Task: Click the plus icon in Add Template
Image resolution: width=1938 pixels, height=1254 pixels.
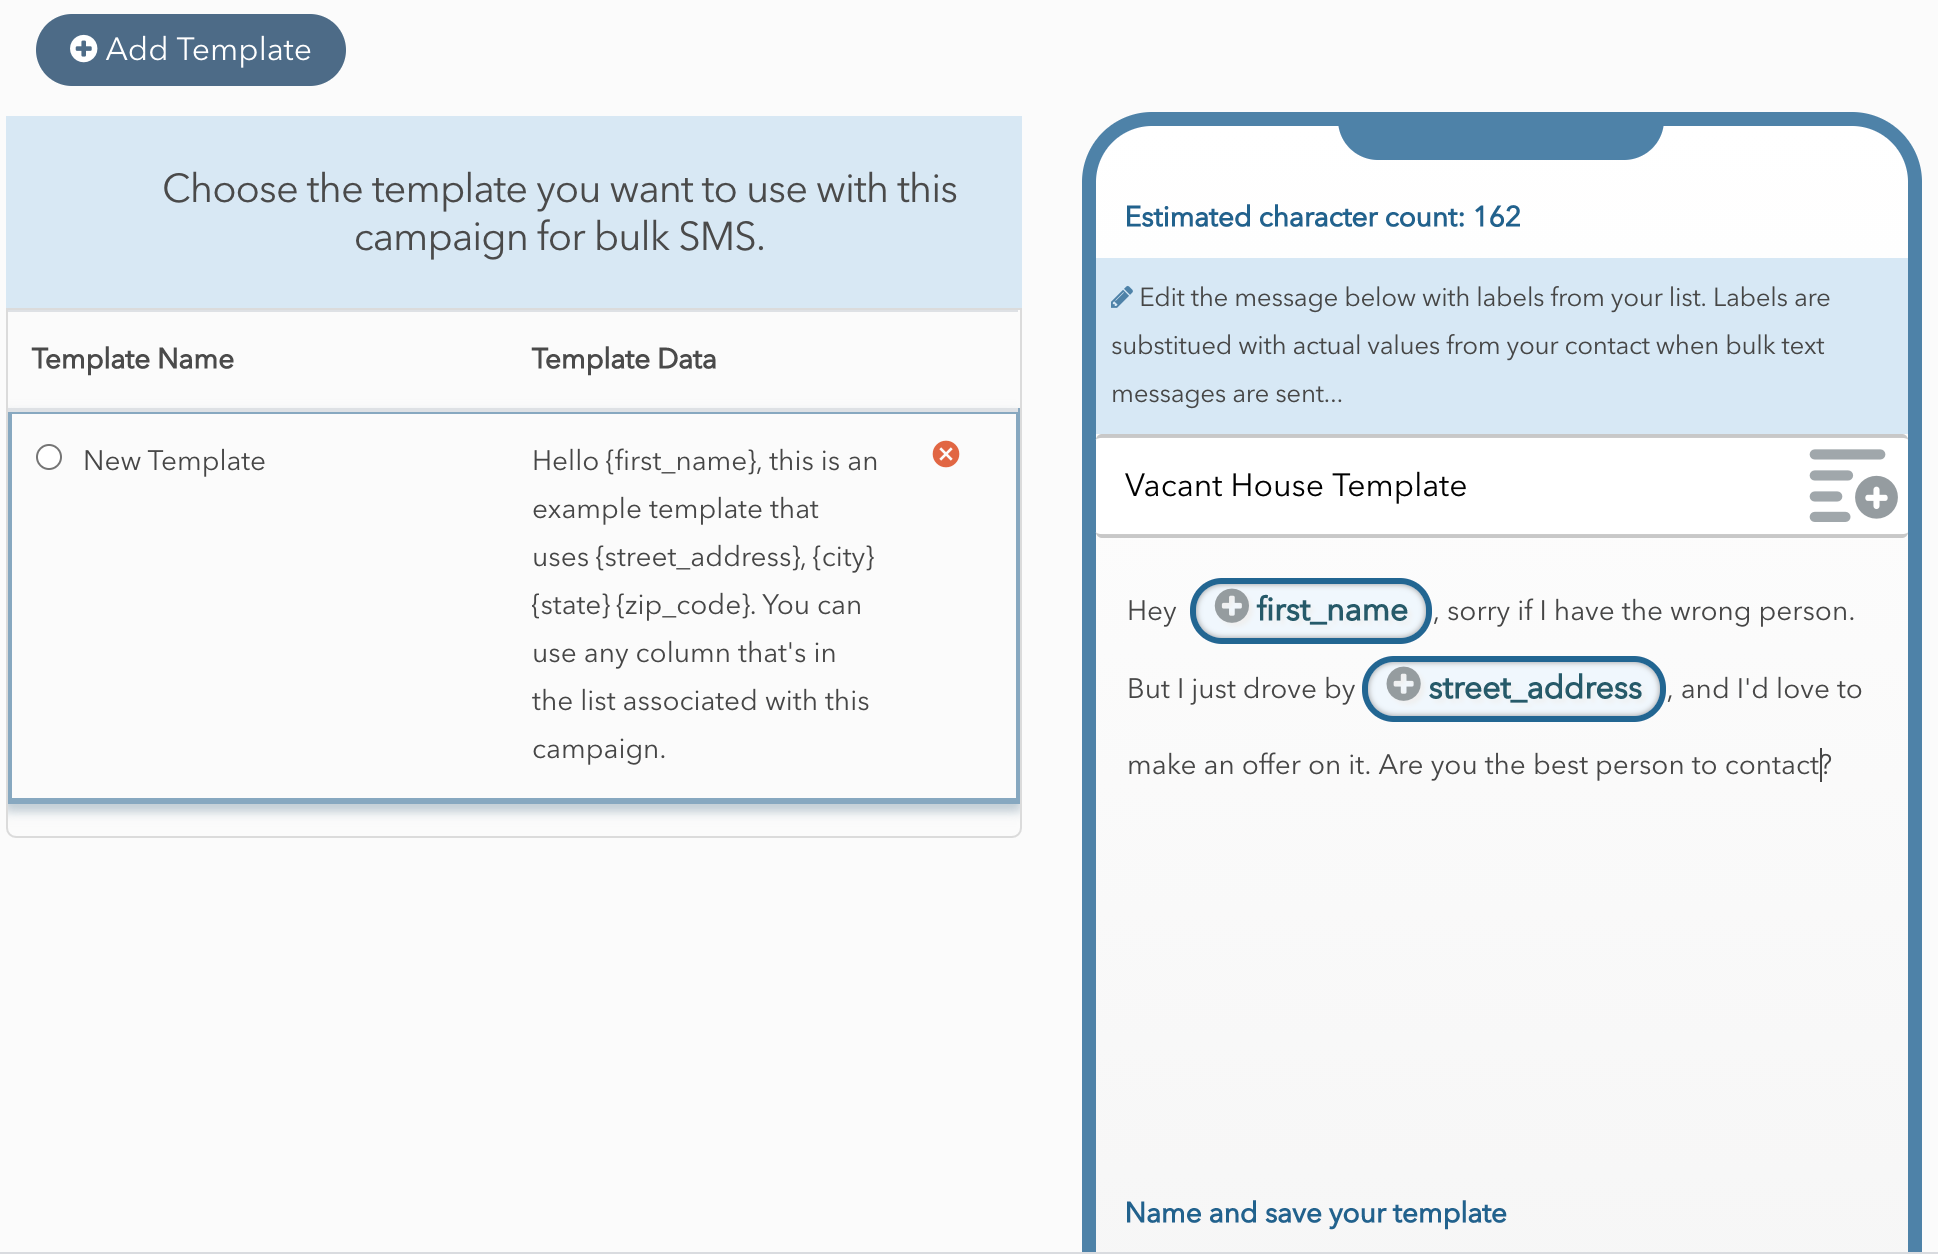Action: 84,49
